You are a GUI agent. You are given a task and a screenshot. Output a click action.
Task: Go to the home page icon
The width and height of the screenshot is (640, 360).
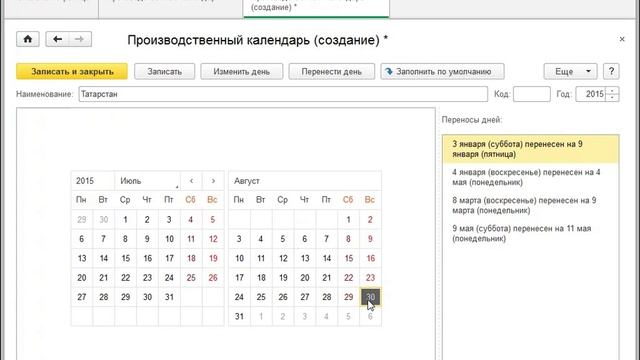28,39
